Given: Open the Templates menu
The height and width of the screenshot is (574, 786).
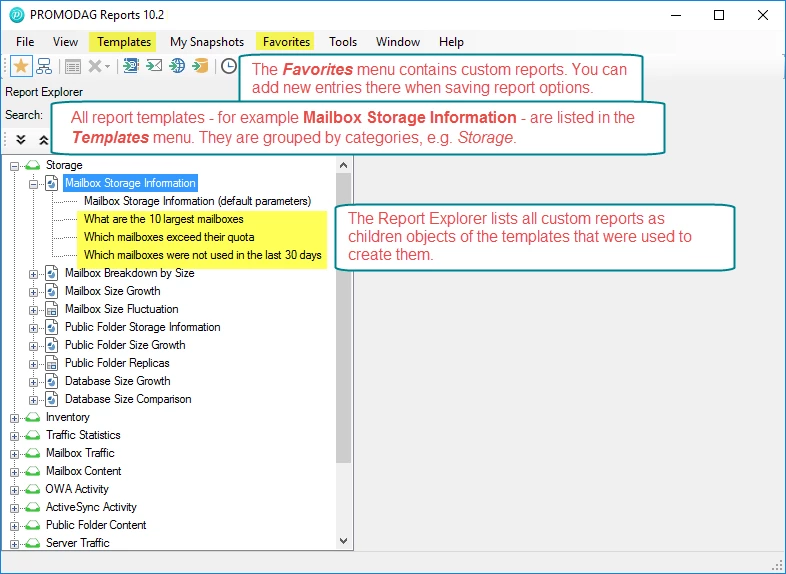Looking at the screenshot, I should [x=124, y=42].
